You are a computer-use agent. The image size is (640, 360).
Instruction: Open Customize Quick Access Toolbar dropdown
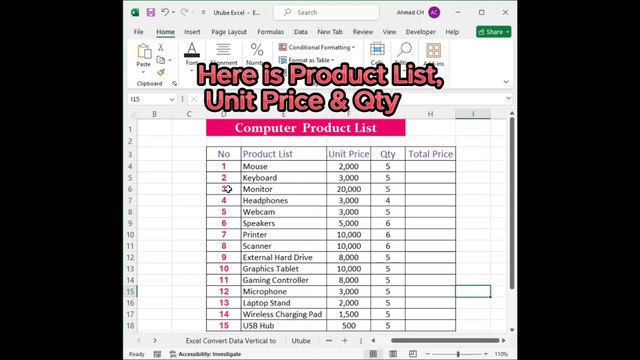coord(203,13)
